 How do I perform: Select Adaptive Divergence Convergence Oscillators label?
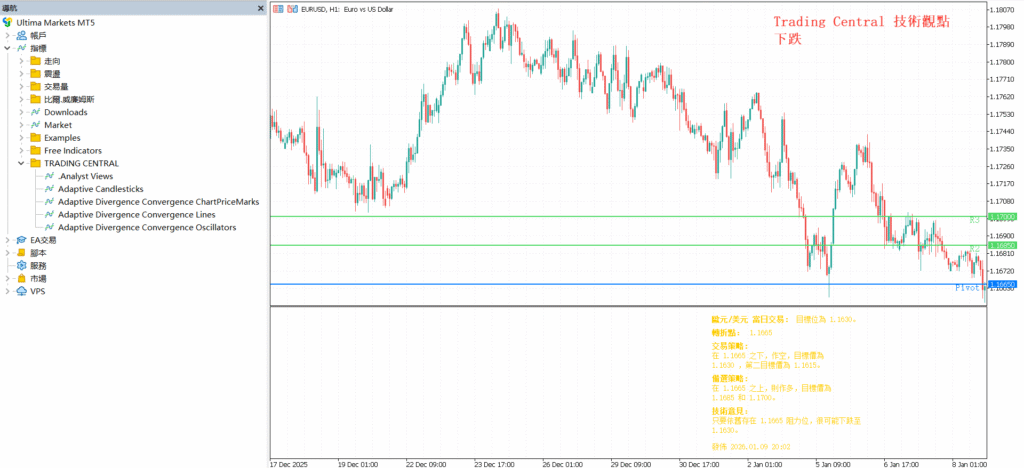coord(147,227)
